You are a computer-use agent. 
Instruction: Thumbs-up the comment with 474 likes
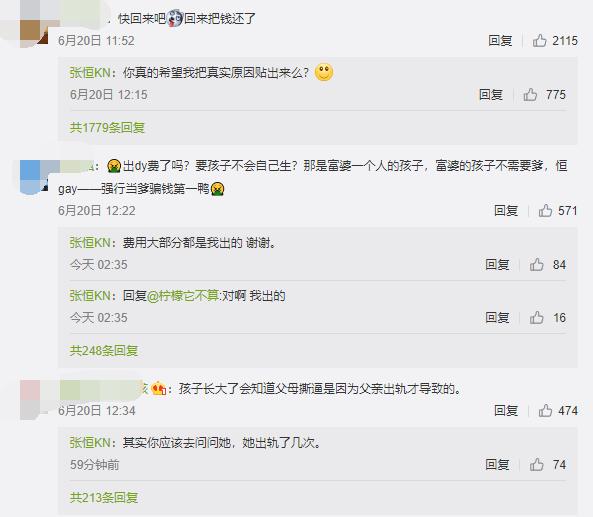click(x=545, y=410)
